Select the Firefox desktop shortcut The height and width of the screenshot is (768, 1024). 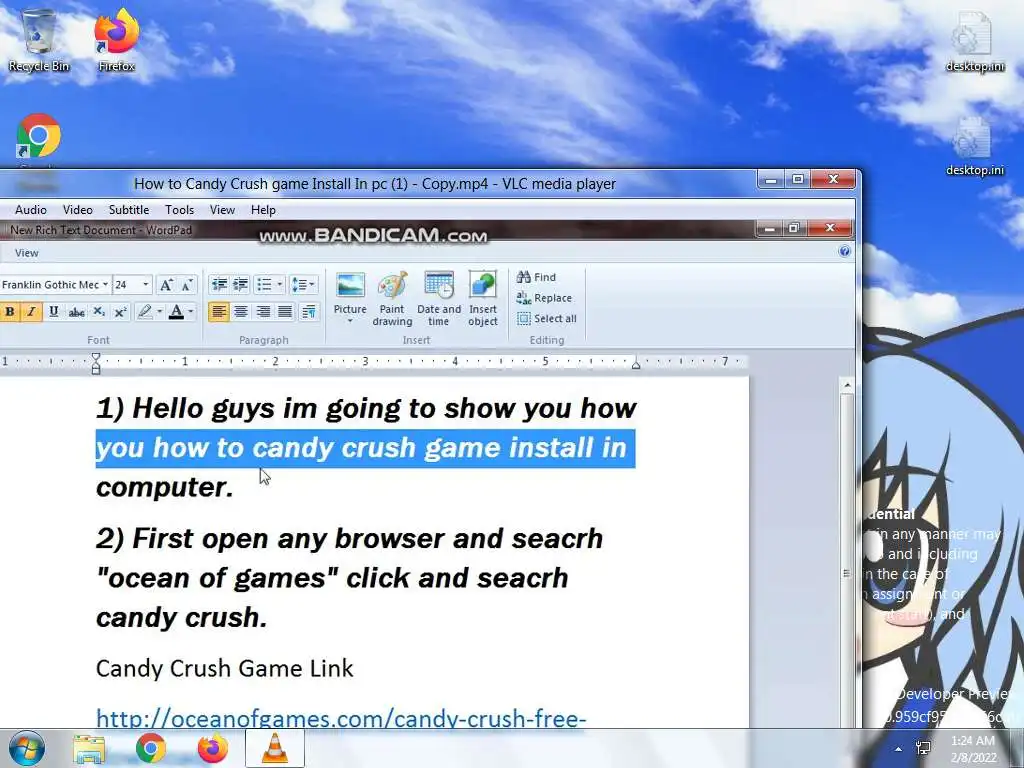[116, 40]
